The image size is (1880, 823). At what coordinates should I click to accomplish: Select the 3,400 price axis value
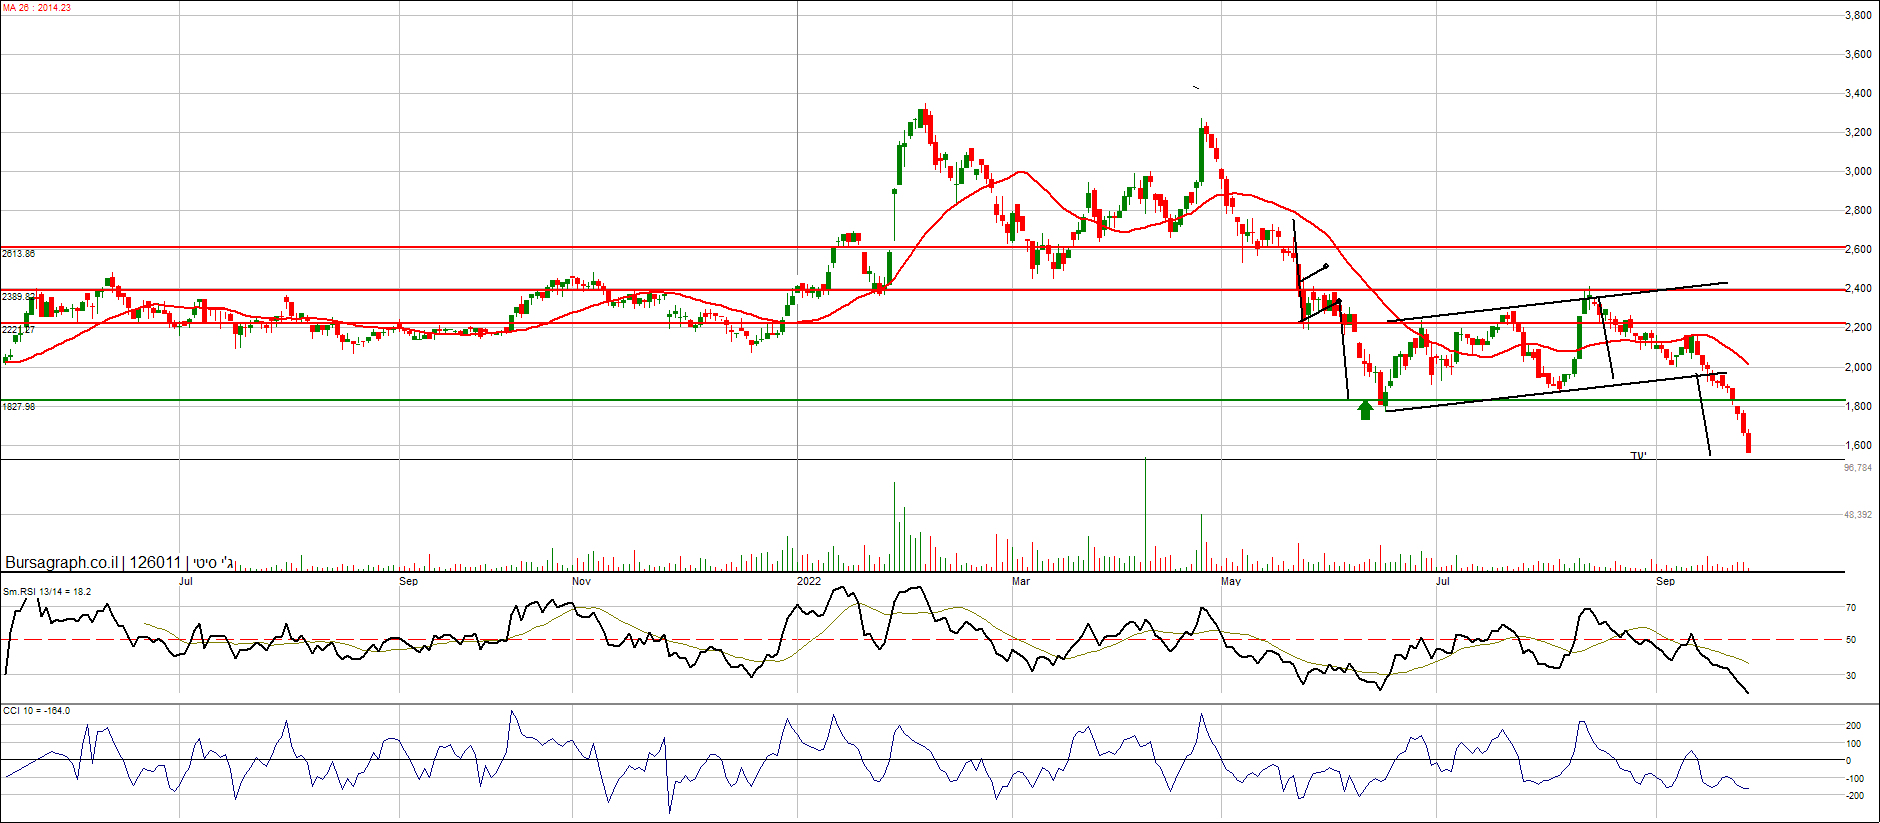(1858, 94)
